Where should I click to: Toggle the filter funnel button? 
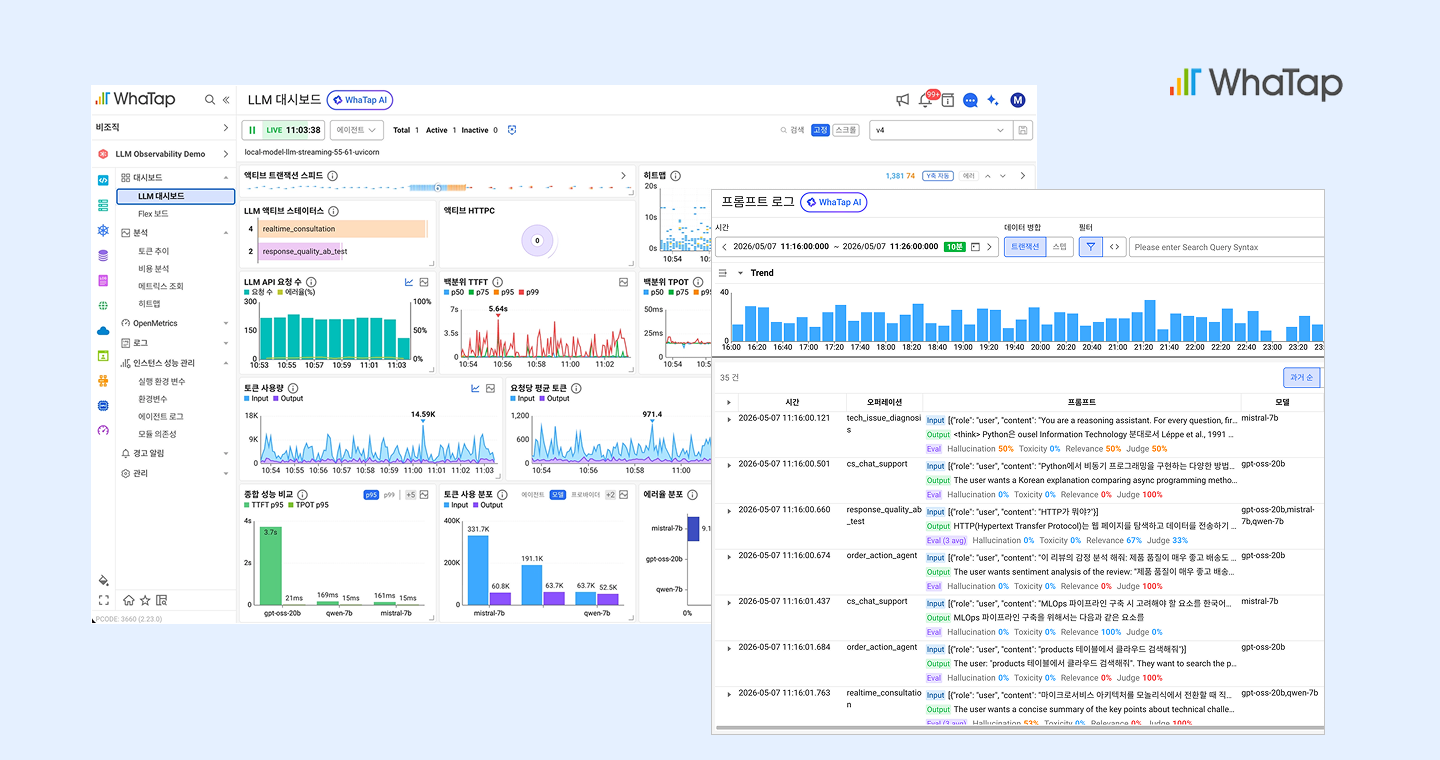coord(1091,247)
